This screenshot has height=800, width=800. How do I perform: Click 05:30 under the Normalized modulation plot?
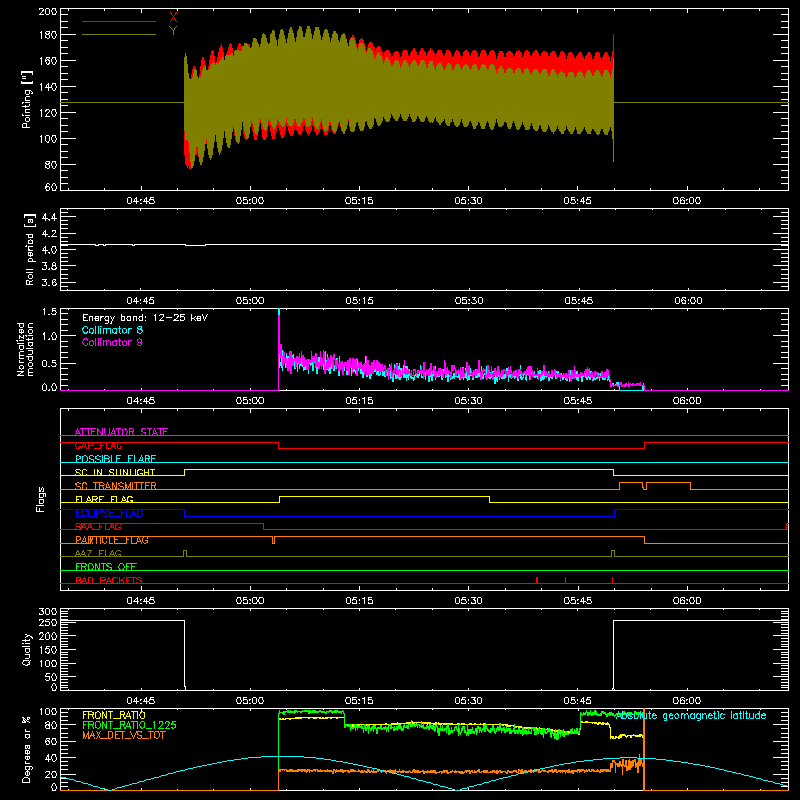click(x=468, y=401)
